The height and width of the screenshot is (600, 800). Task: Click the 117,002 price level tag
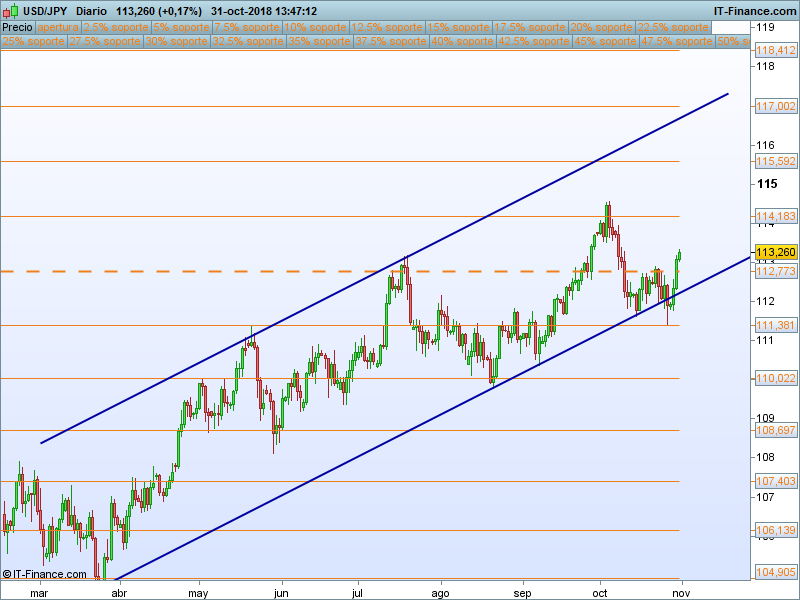pos(775,106)
